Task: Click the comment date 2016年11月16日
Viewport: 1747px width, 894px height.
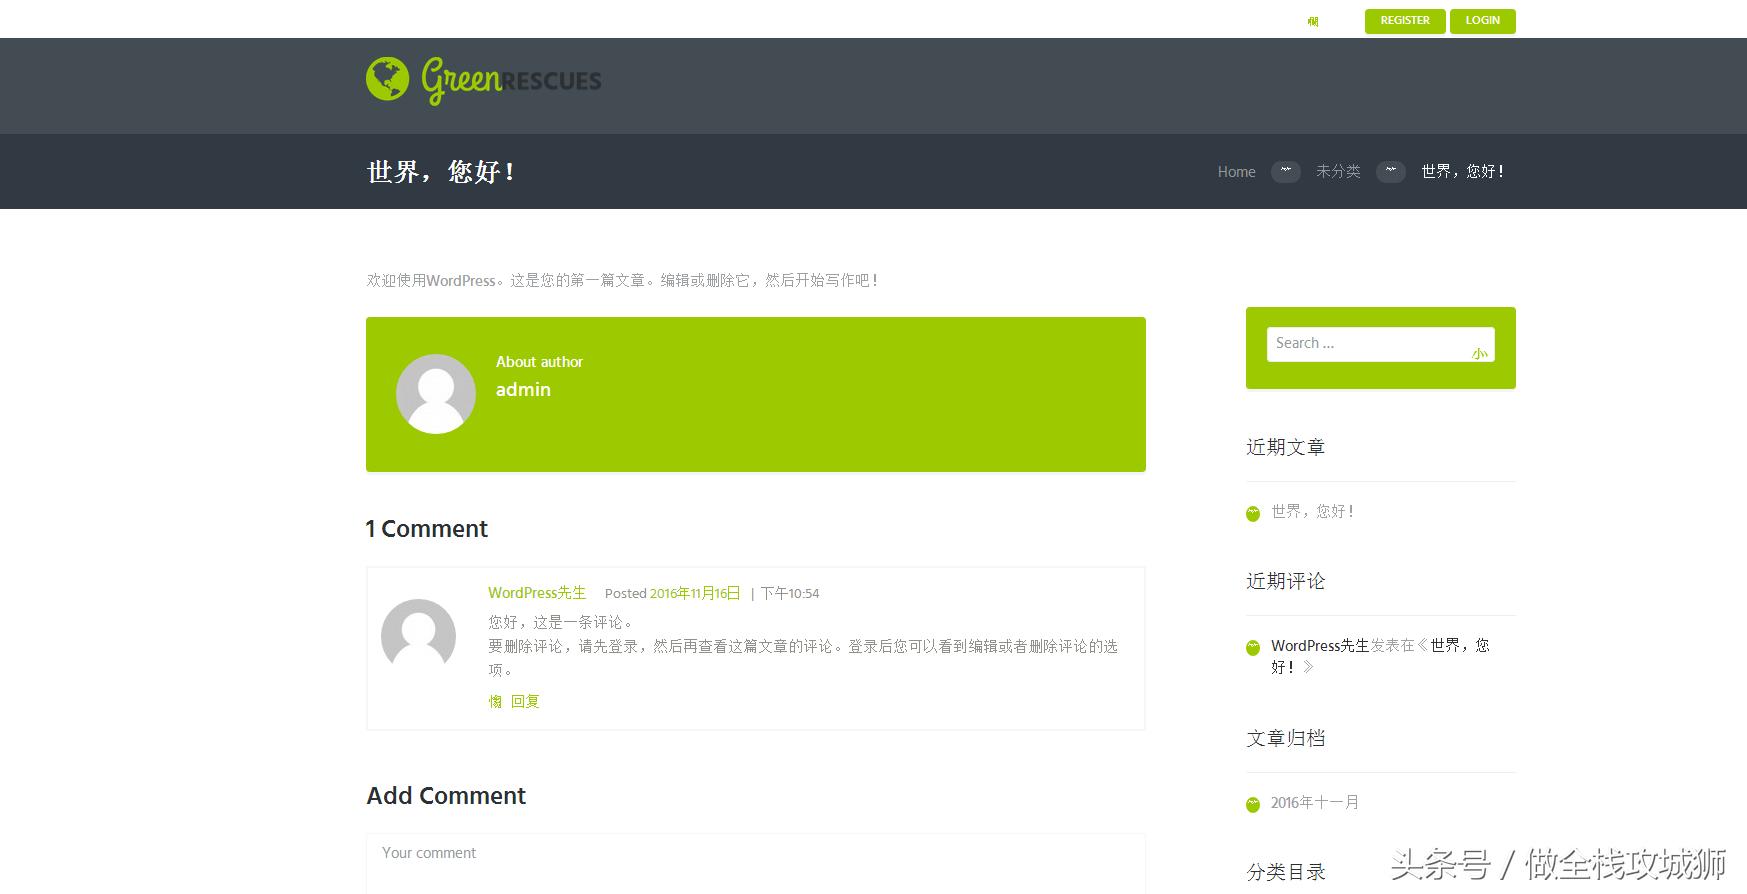Action: [x=695, y=593]
